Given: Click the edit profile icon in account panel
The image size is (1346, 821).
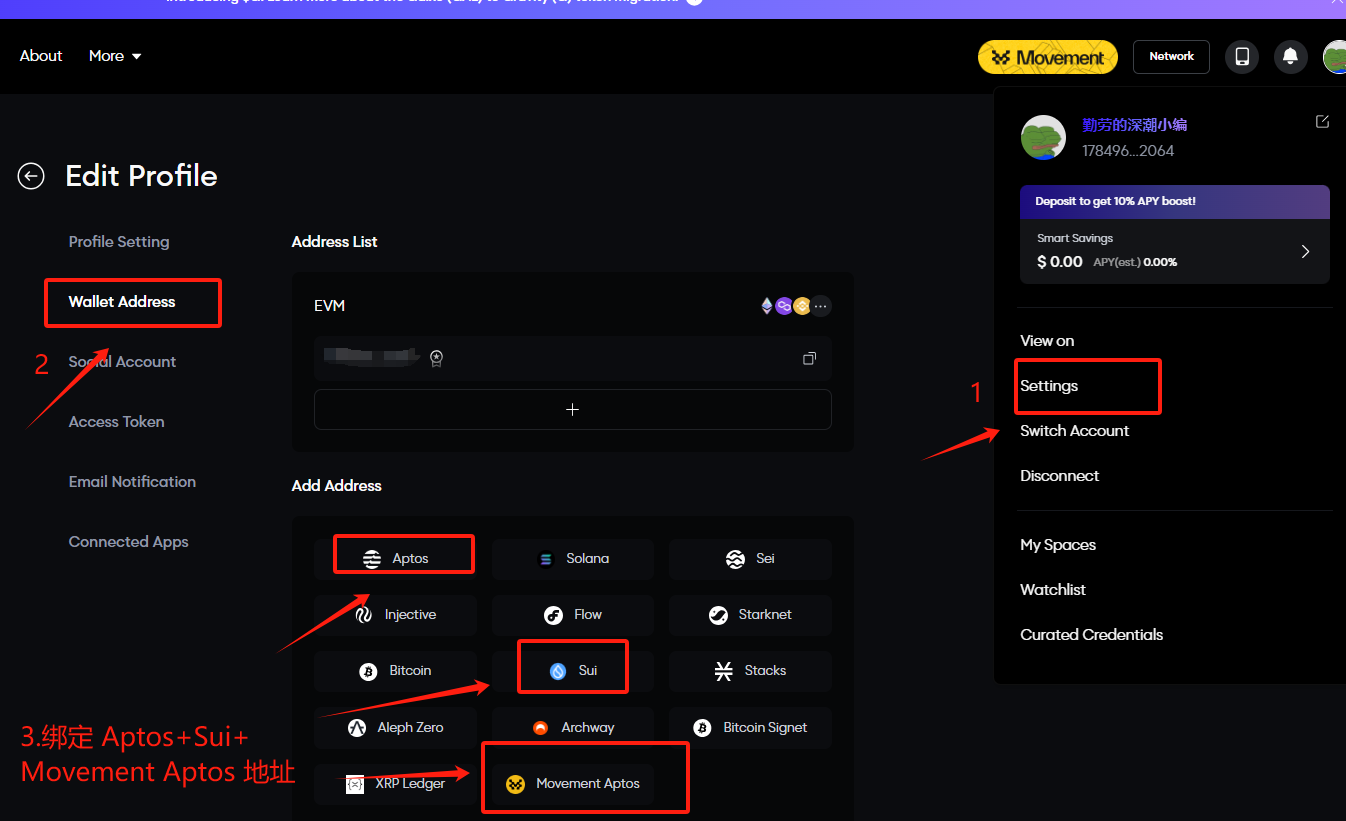Looking at the screenshot, I should 1322,122.
